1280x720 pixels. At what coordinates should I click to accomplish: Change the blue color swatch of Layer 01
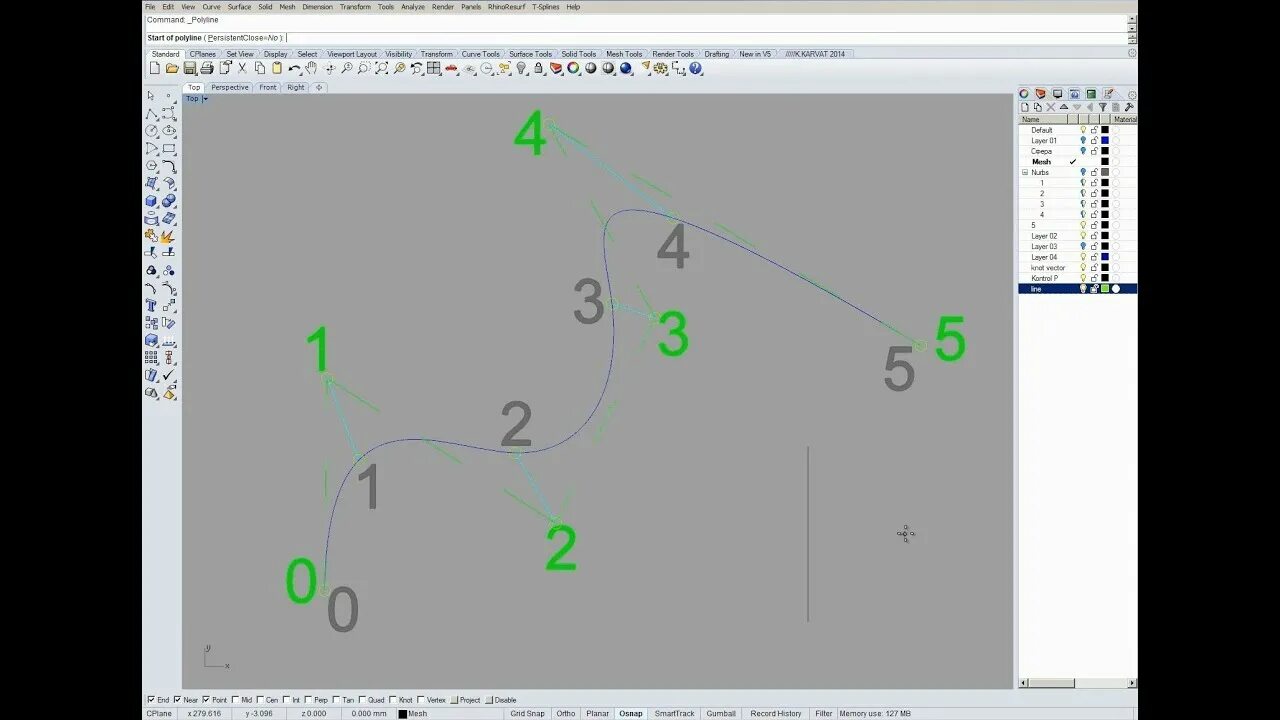(1105, 140)
